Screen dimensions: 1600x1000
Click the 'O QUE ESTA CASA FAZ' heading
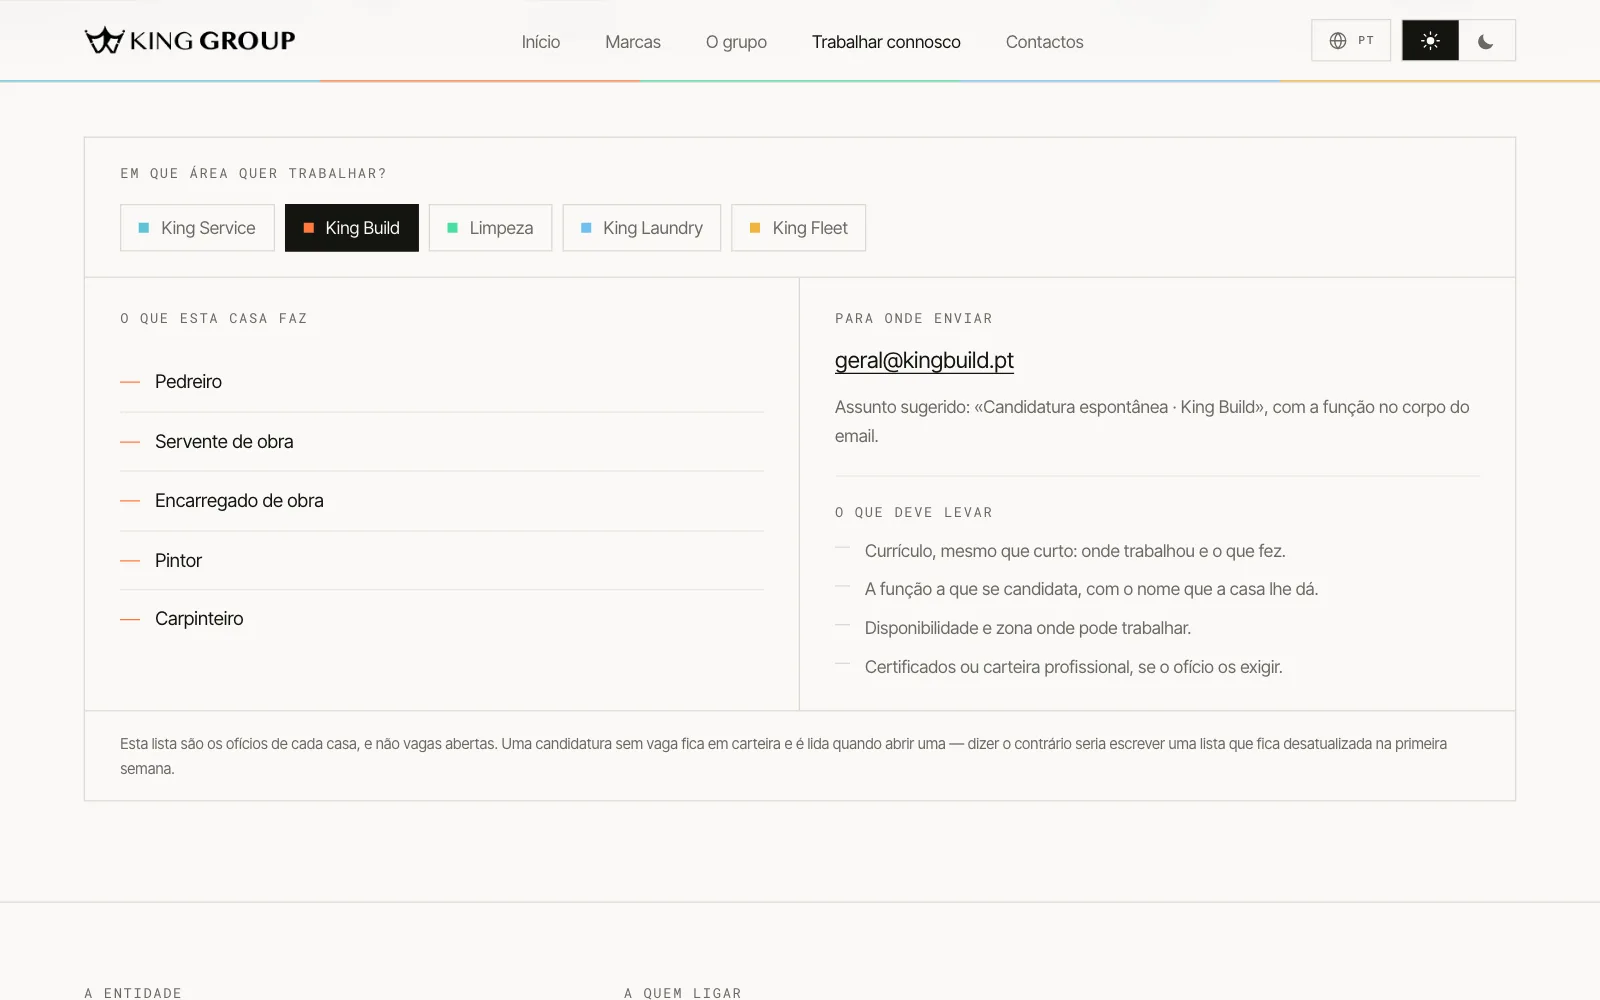[214, 318]
